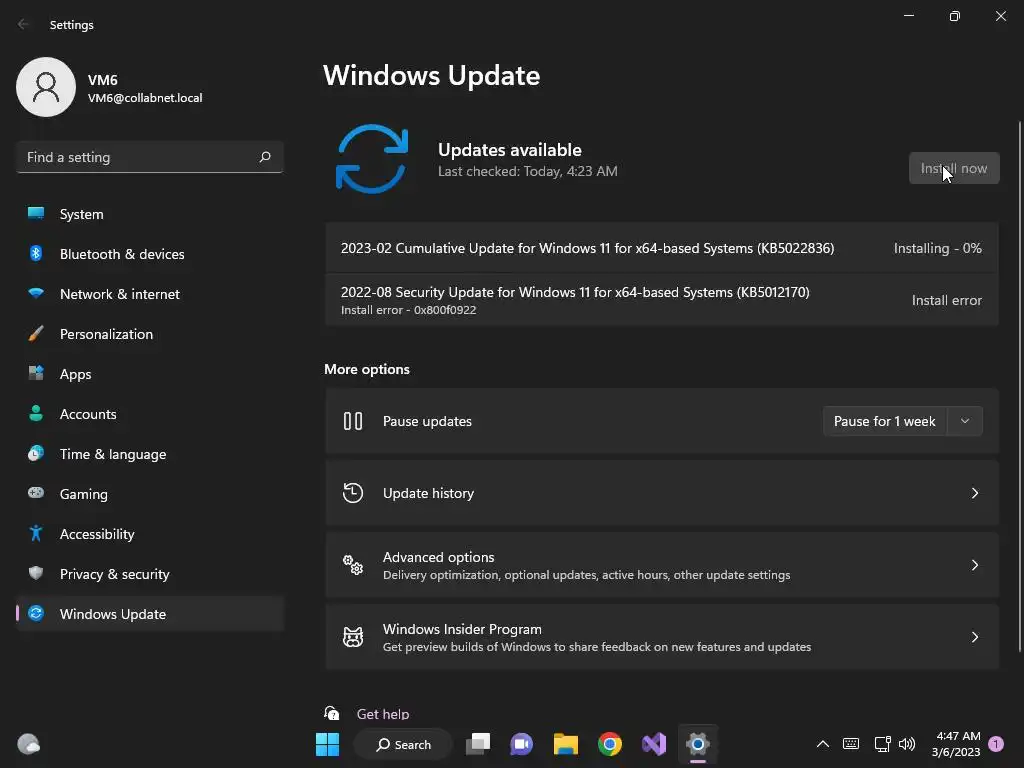1024x768 pixels.
Task: Click the touch keyboard tray icon
Action: tap(851, 744)
